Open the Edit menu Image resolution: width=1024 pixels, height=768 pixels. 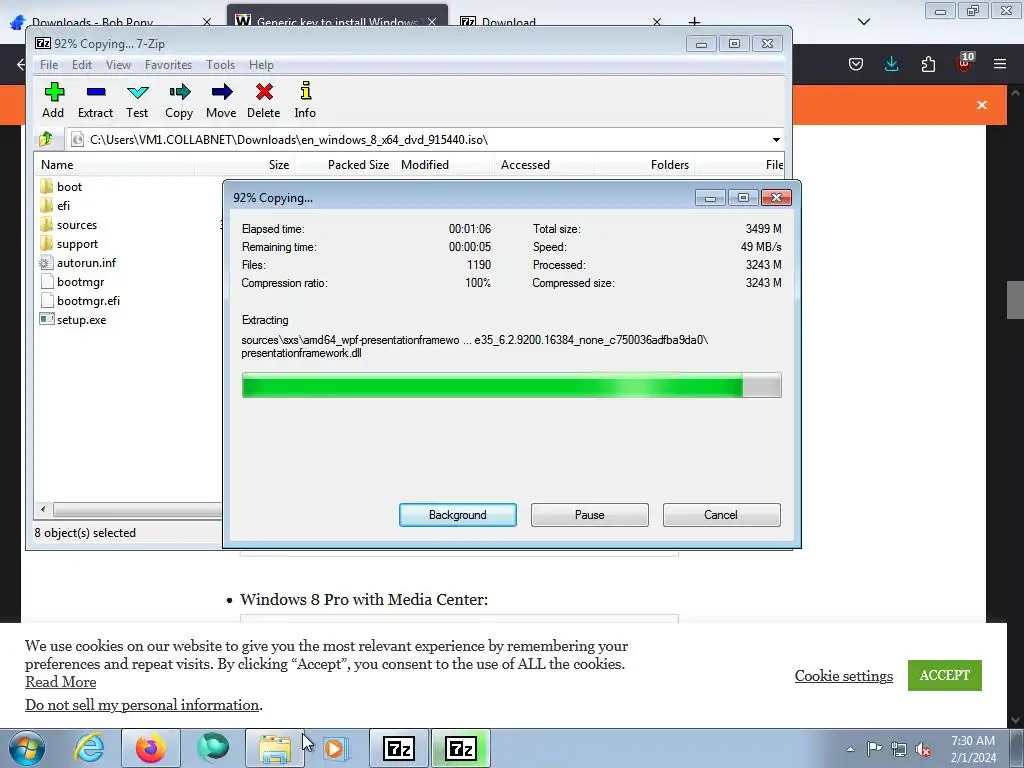(82, 65)
